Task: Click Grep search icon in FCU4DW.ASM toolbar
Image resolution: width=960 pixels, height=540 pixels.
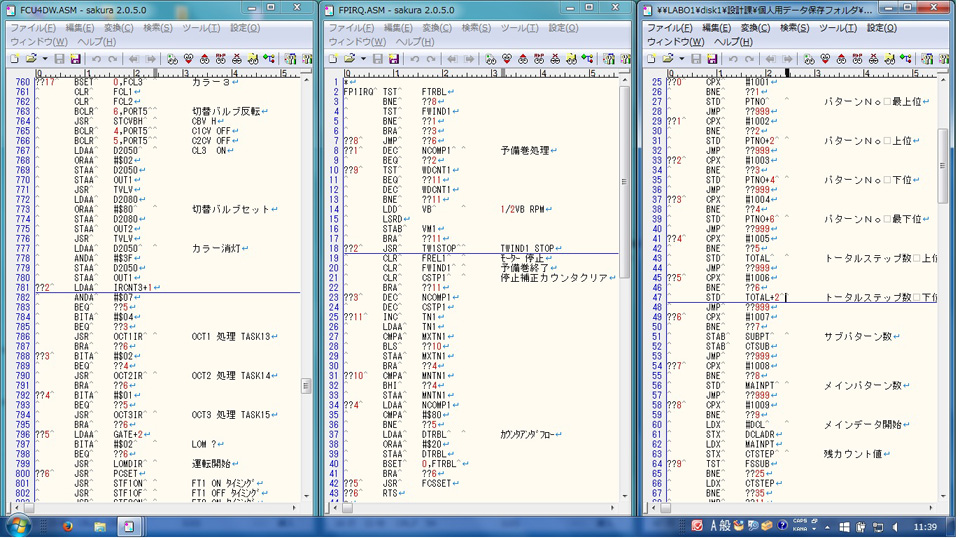Action: (x=253, y=59)
